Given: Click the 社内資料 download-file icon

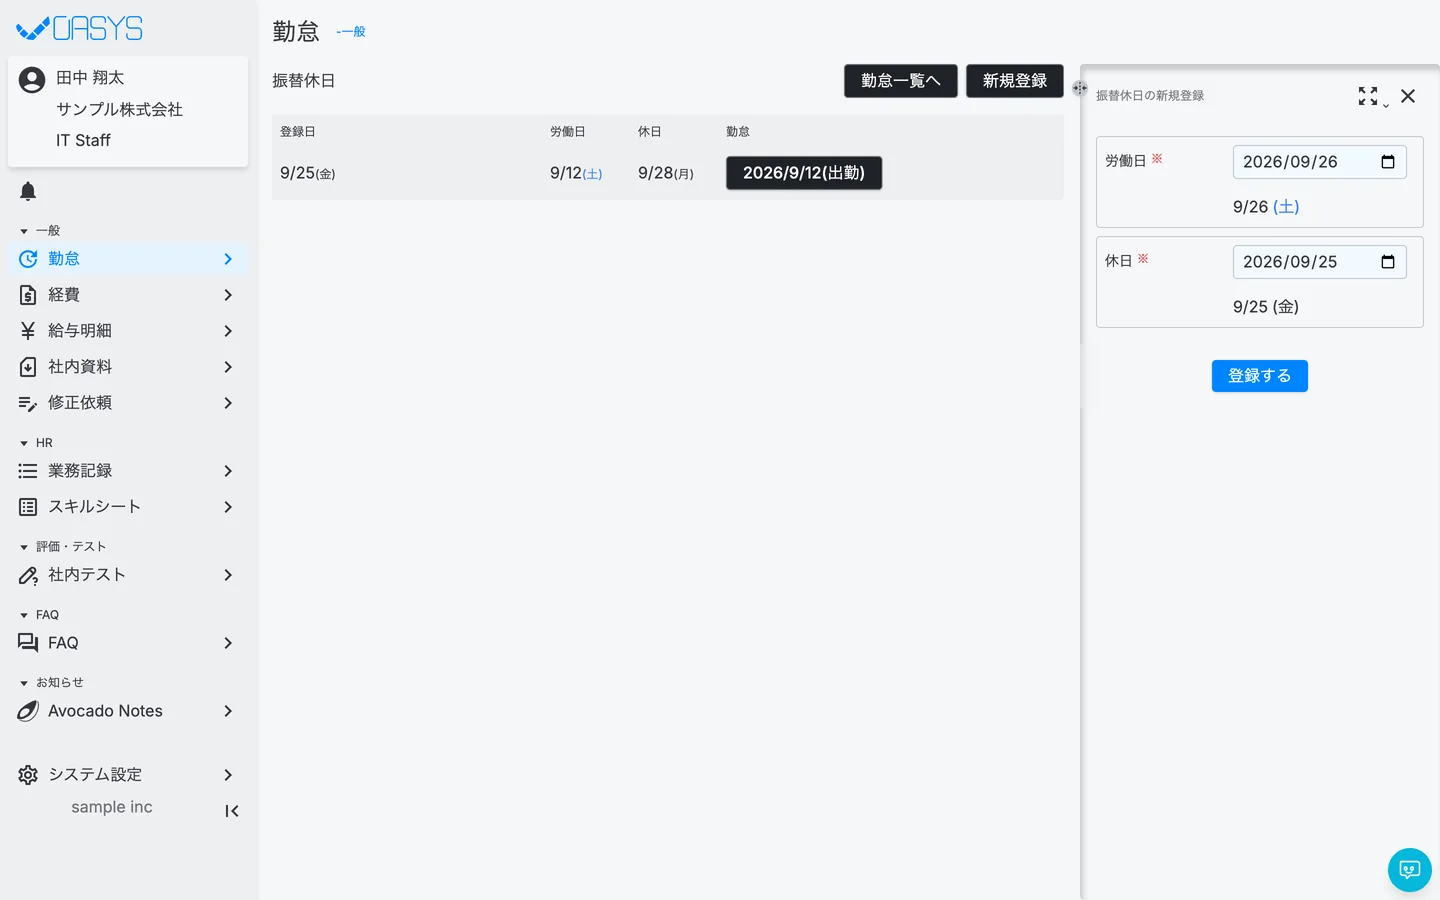Looking at the screenshot, I should 28,367.
